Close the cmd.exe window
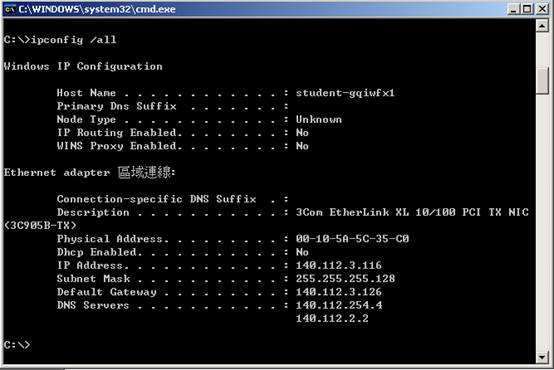This screenshot has height=370, width=554. pyautogui.click(x=542, y=8)
